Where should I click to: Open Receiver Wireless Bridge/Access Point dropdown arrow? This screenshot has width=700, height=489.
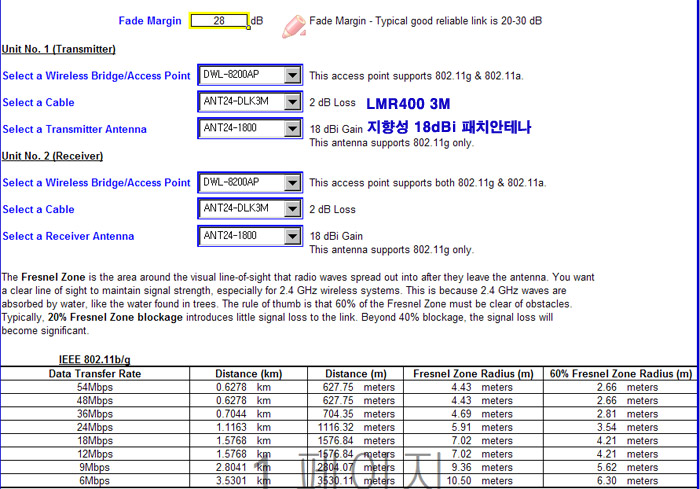[292, 182]
